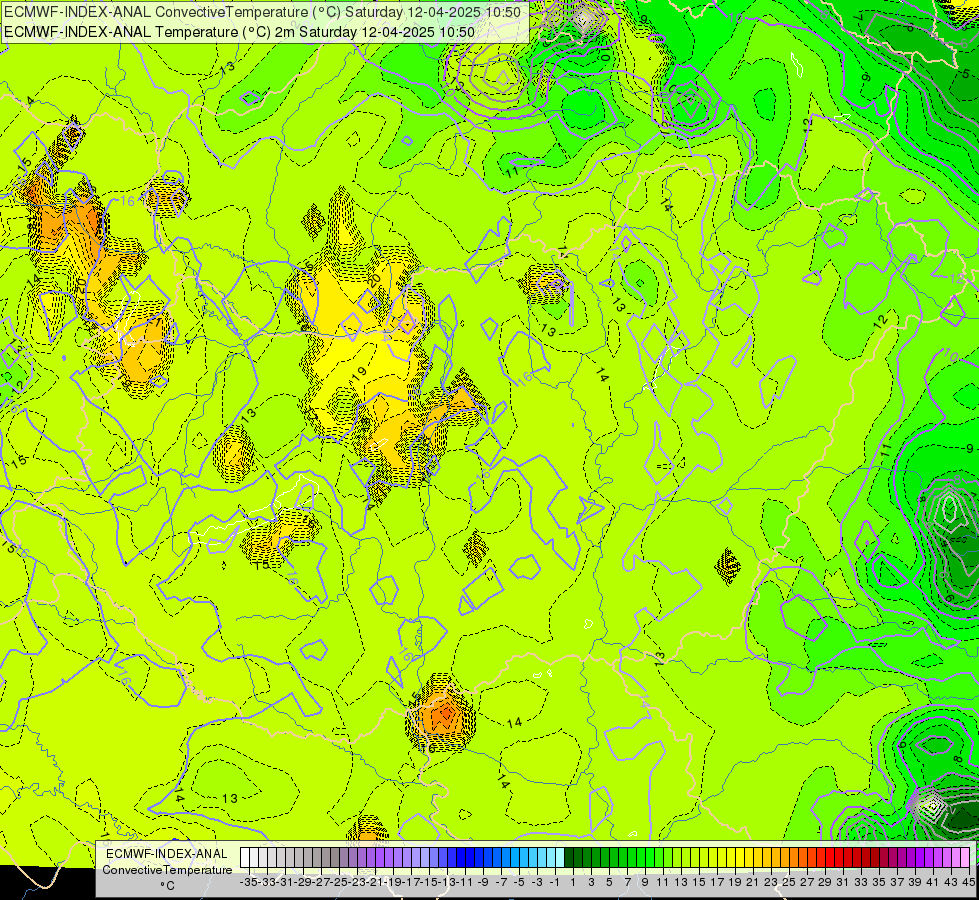Click the legend value -21
Screen dimensions: 979x900
[375, 882]
